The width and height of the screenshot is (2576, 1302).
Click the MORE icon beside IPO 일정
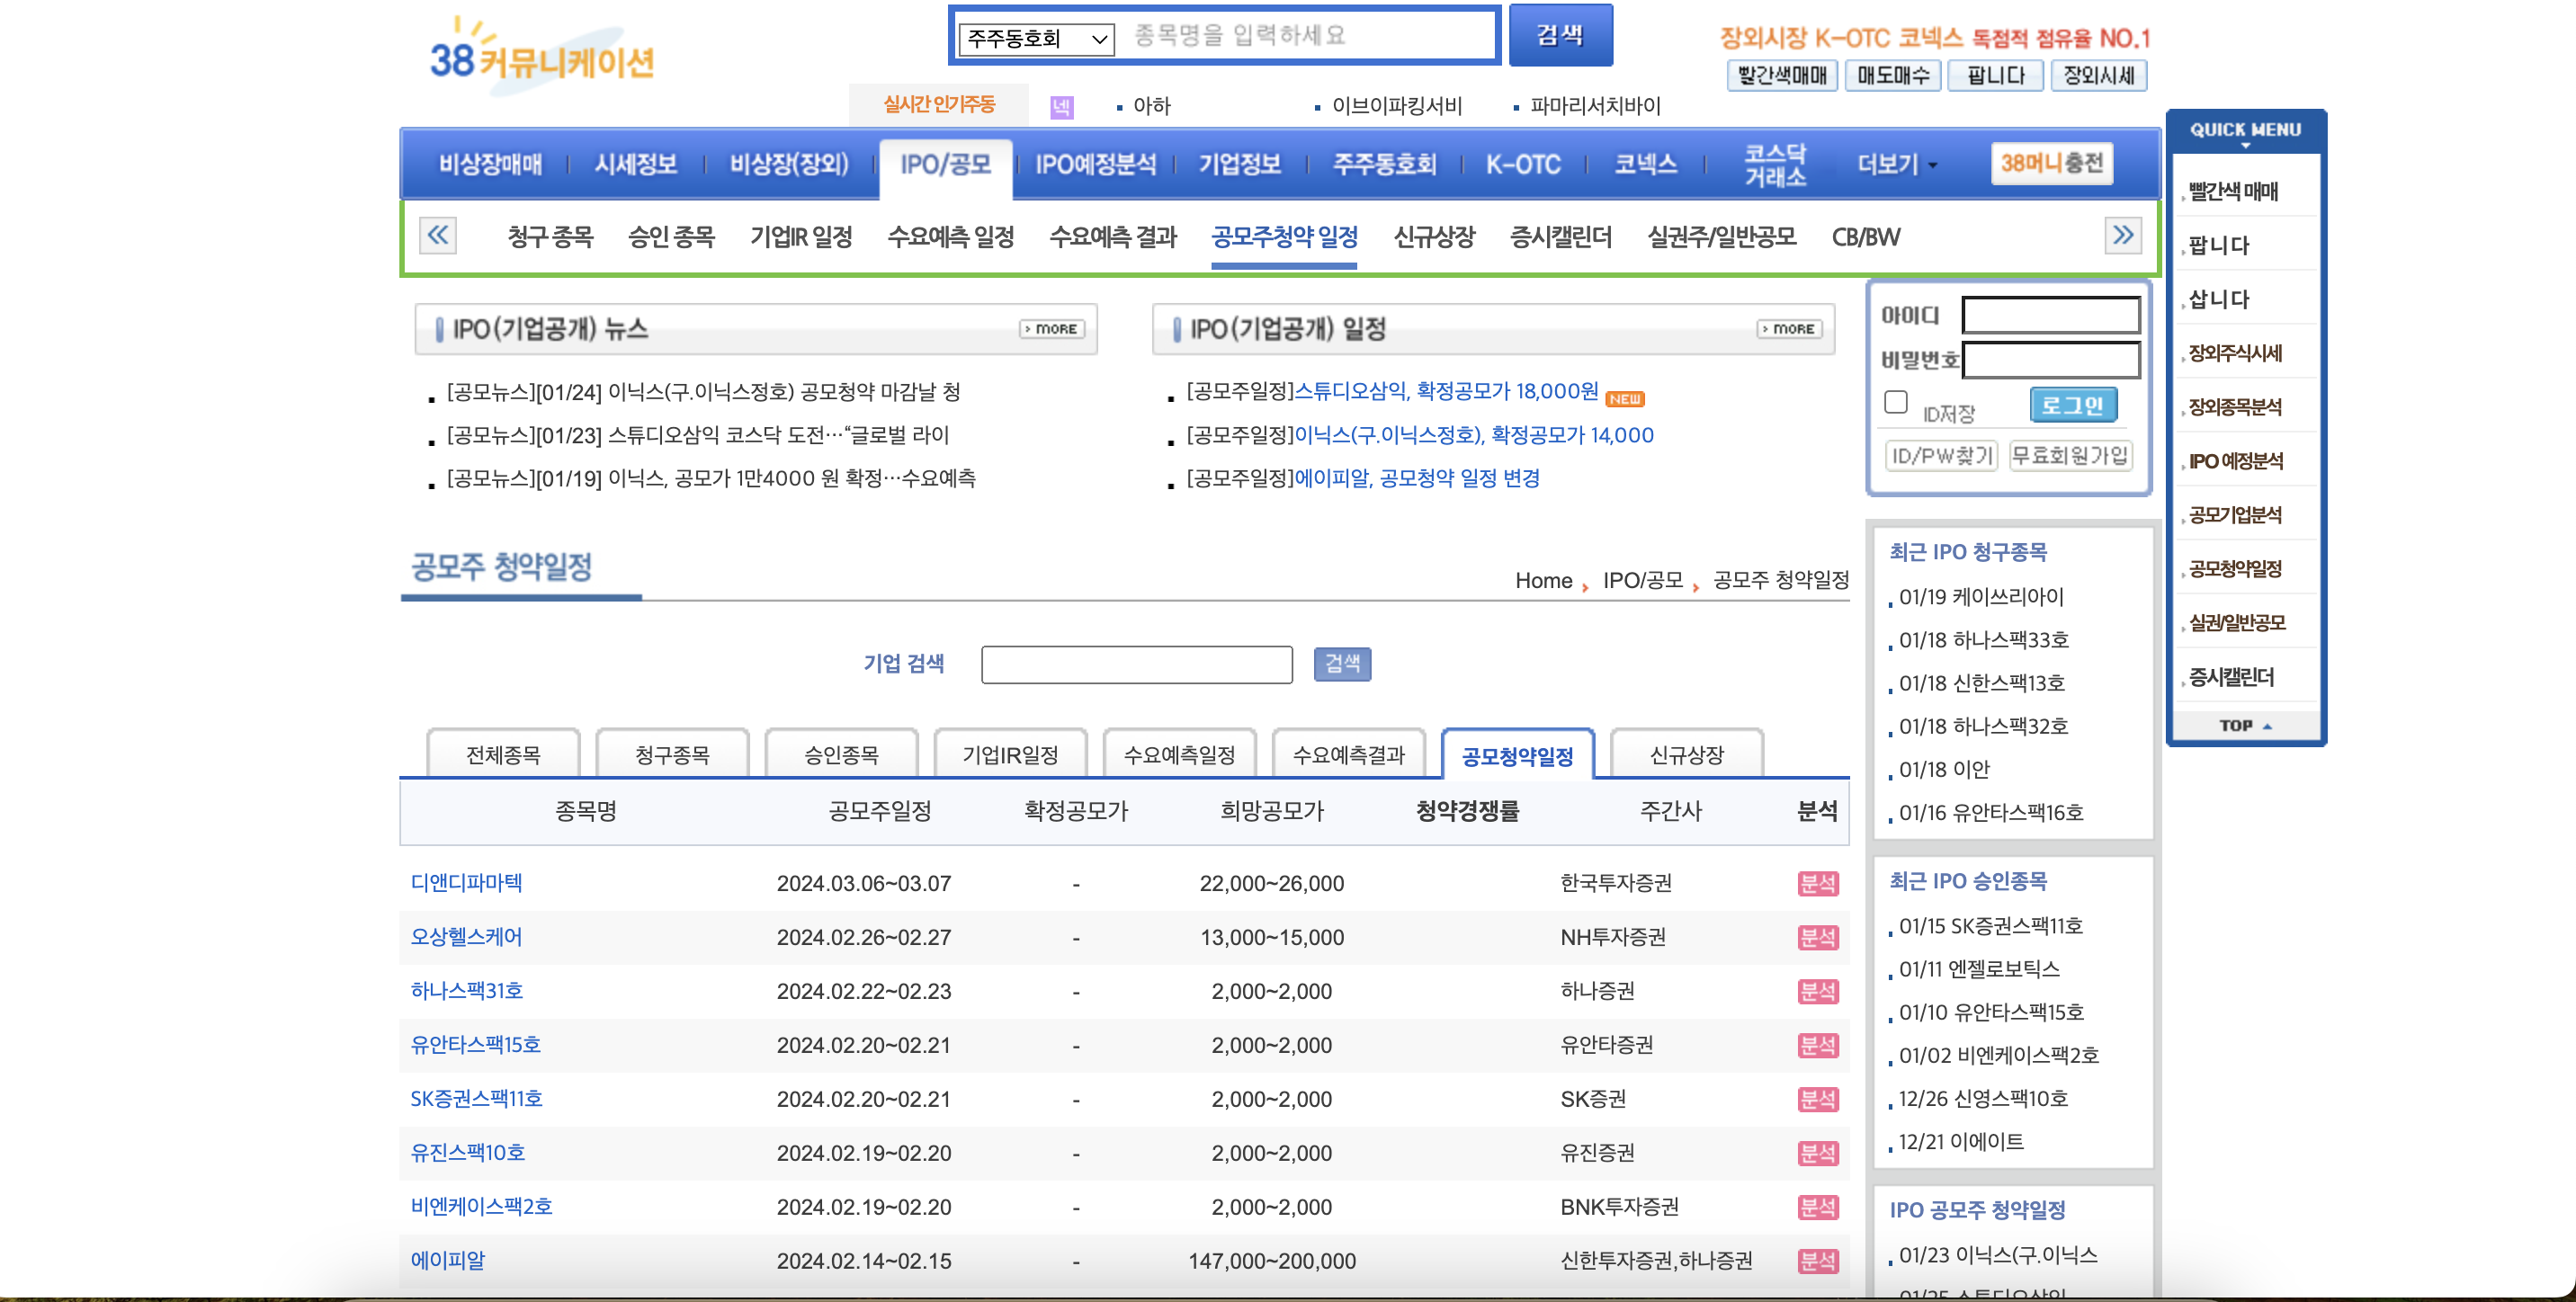(x=1789, y=329)
